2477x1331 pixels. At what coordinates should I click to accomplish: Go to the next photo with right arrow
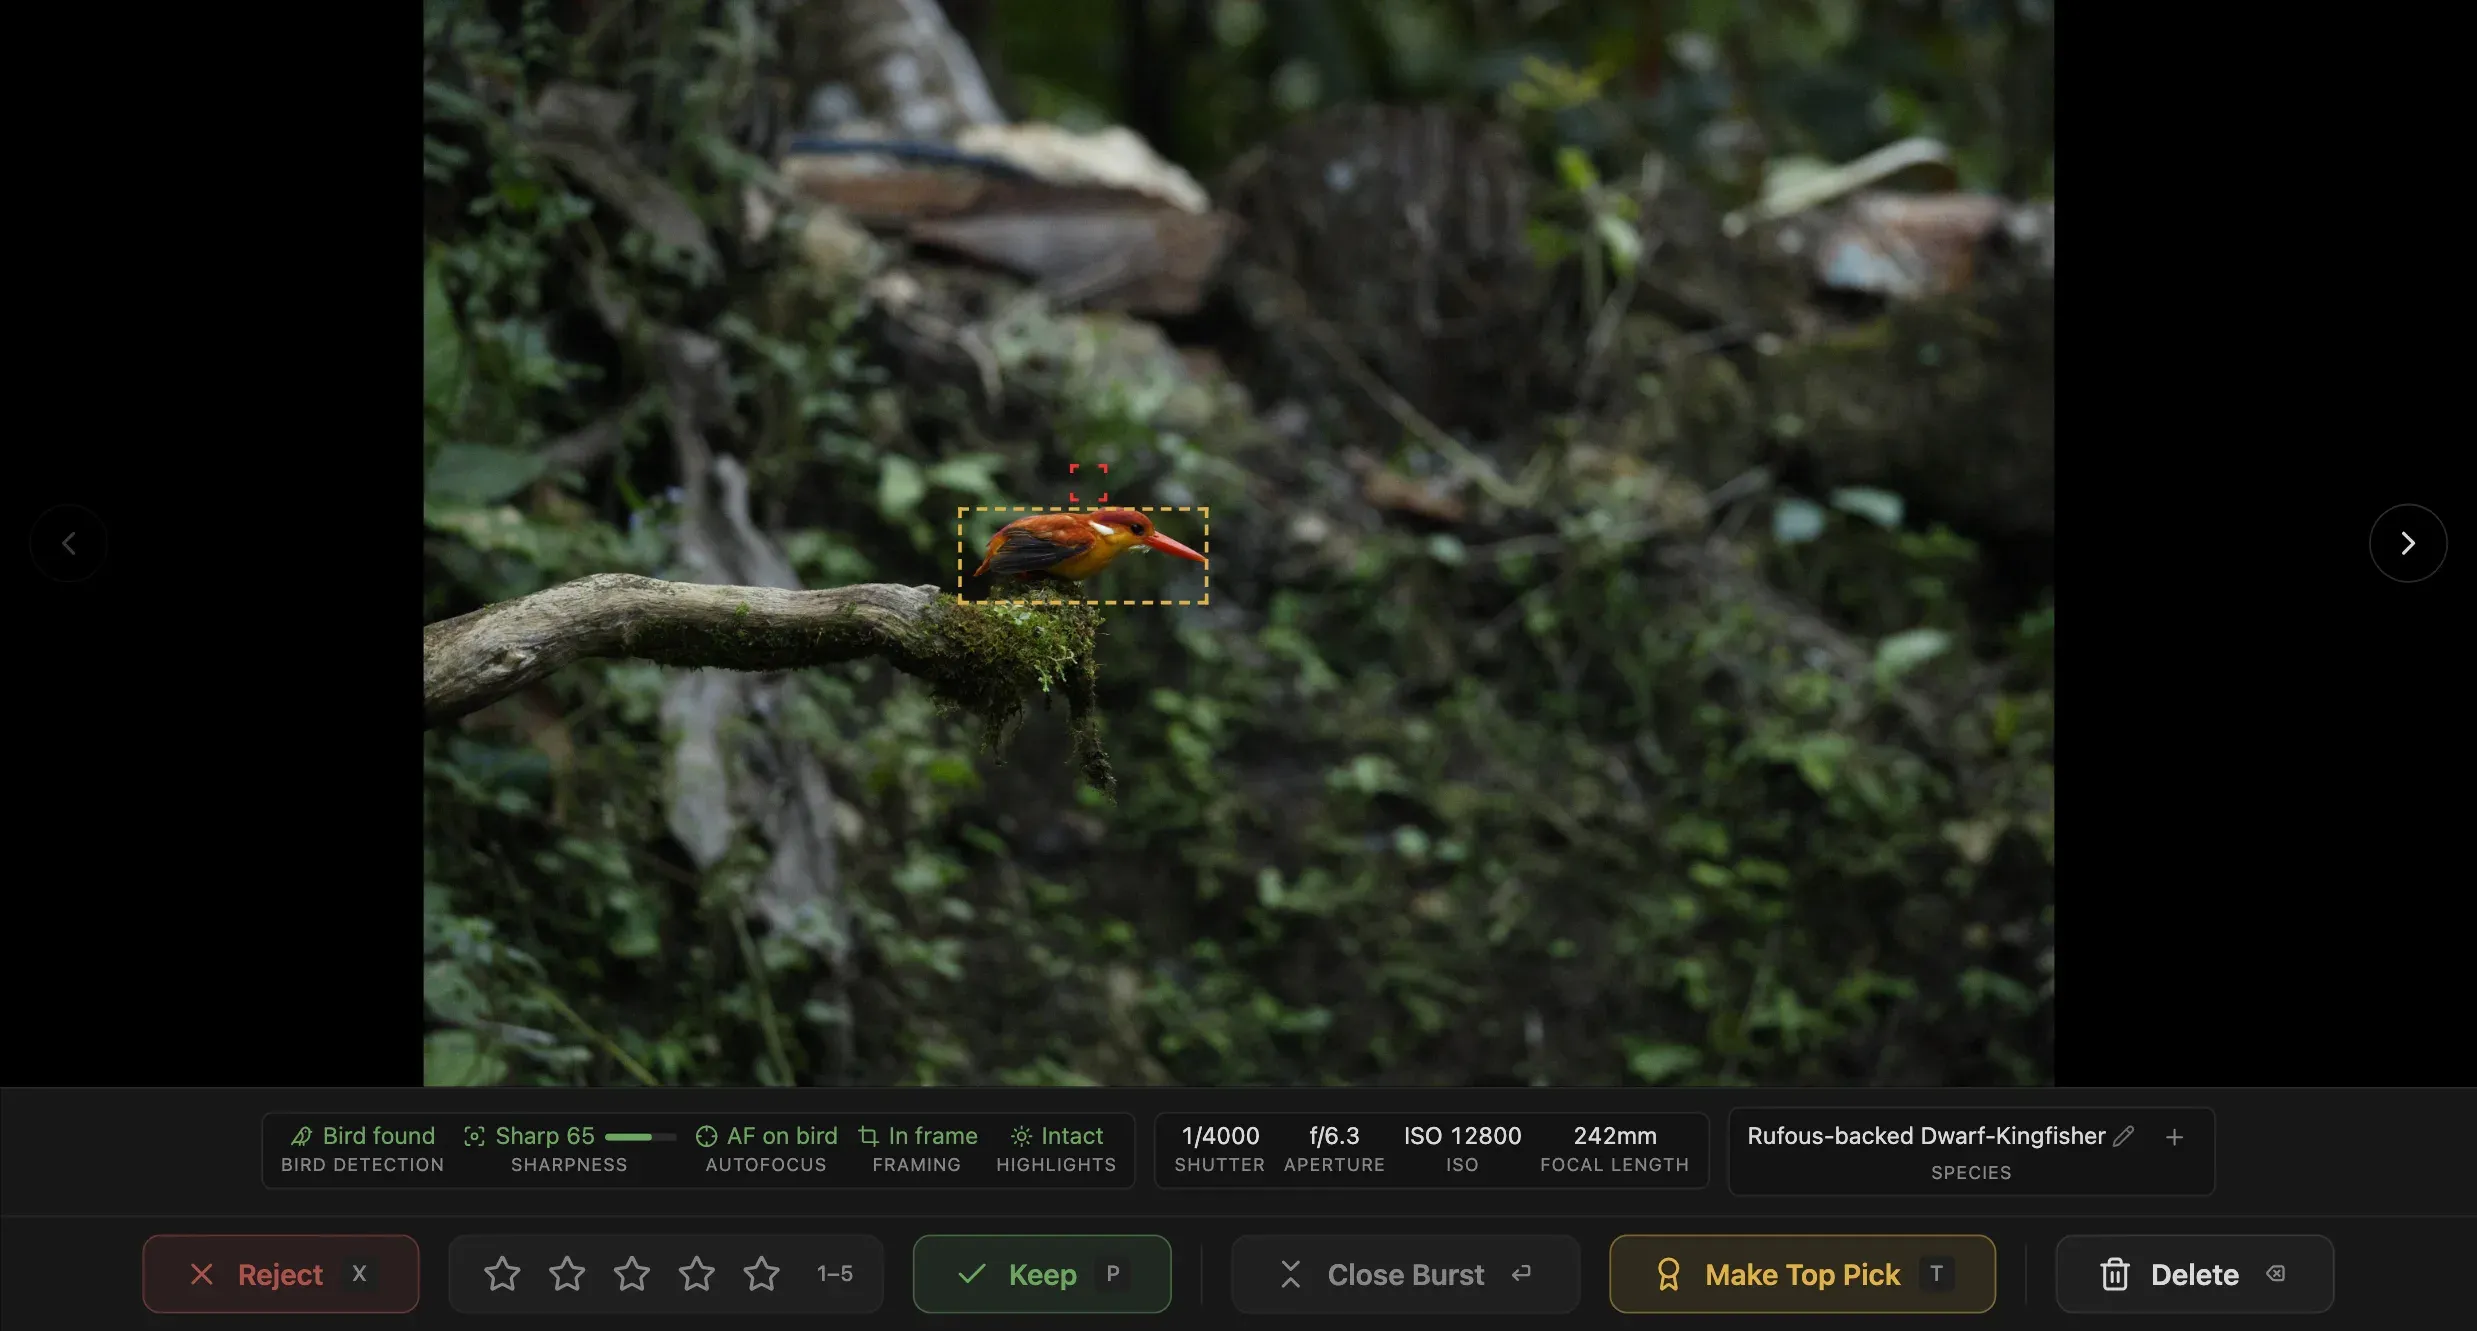point(2407,543)
